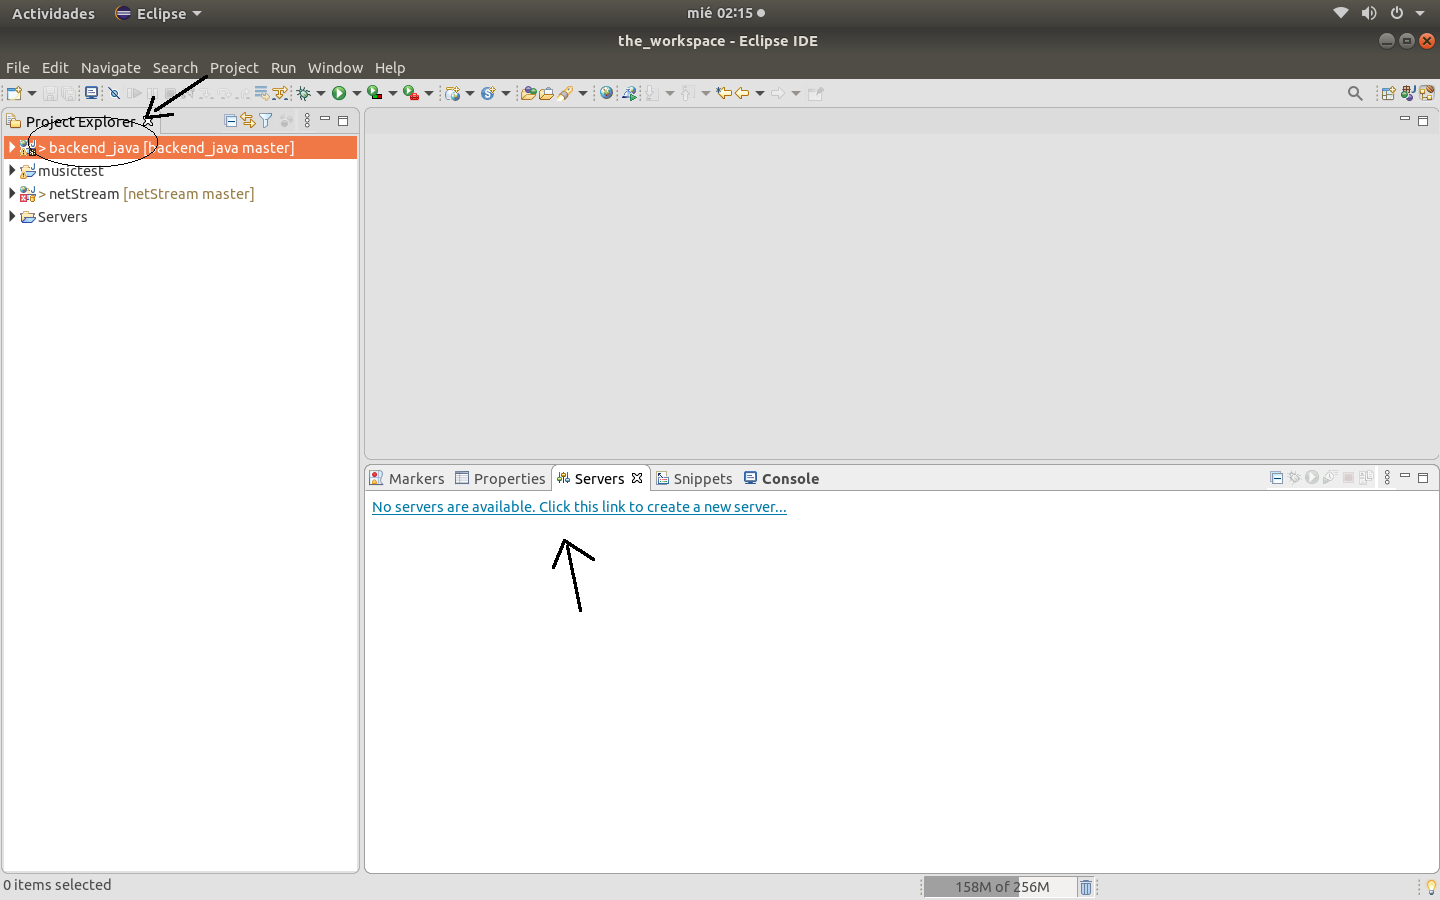Expand the musictest project
The width and height of the screenshot is (1440, 900).
12,170
